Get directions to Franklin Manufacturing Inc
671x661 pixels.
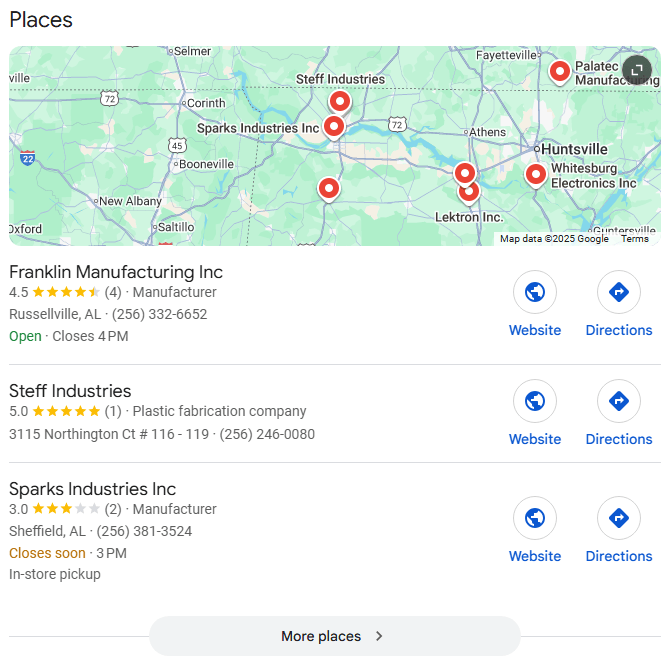tap(618, 292)
